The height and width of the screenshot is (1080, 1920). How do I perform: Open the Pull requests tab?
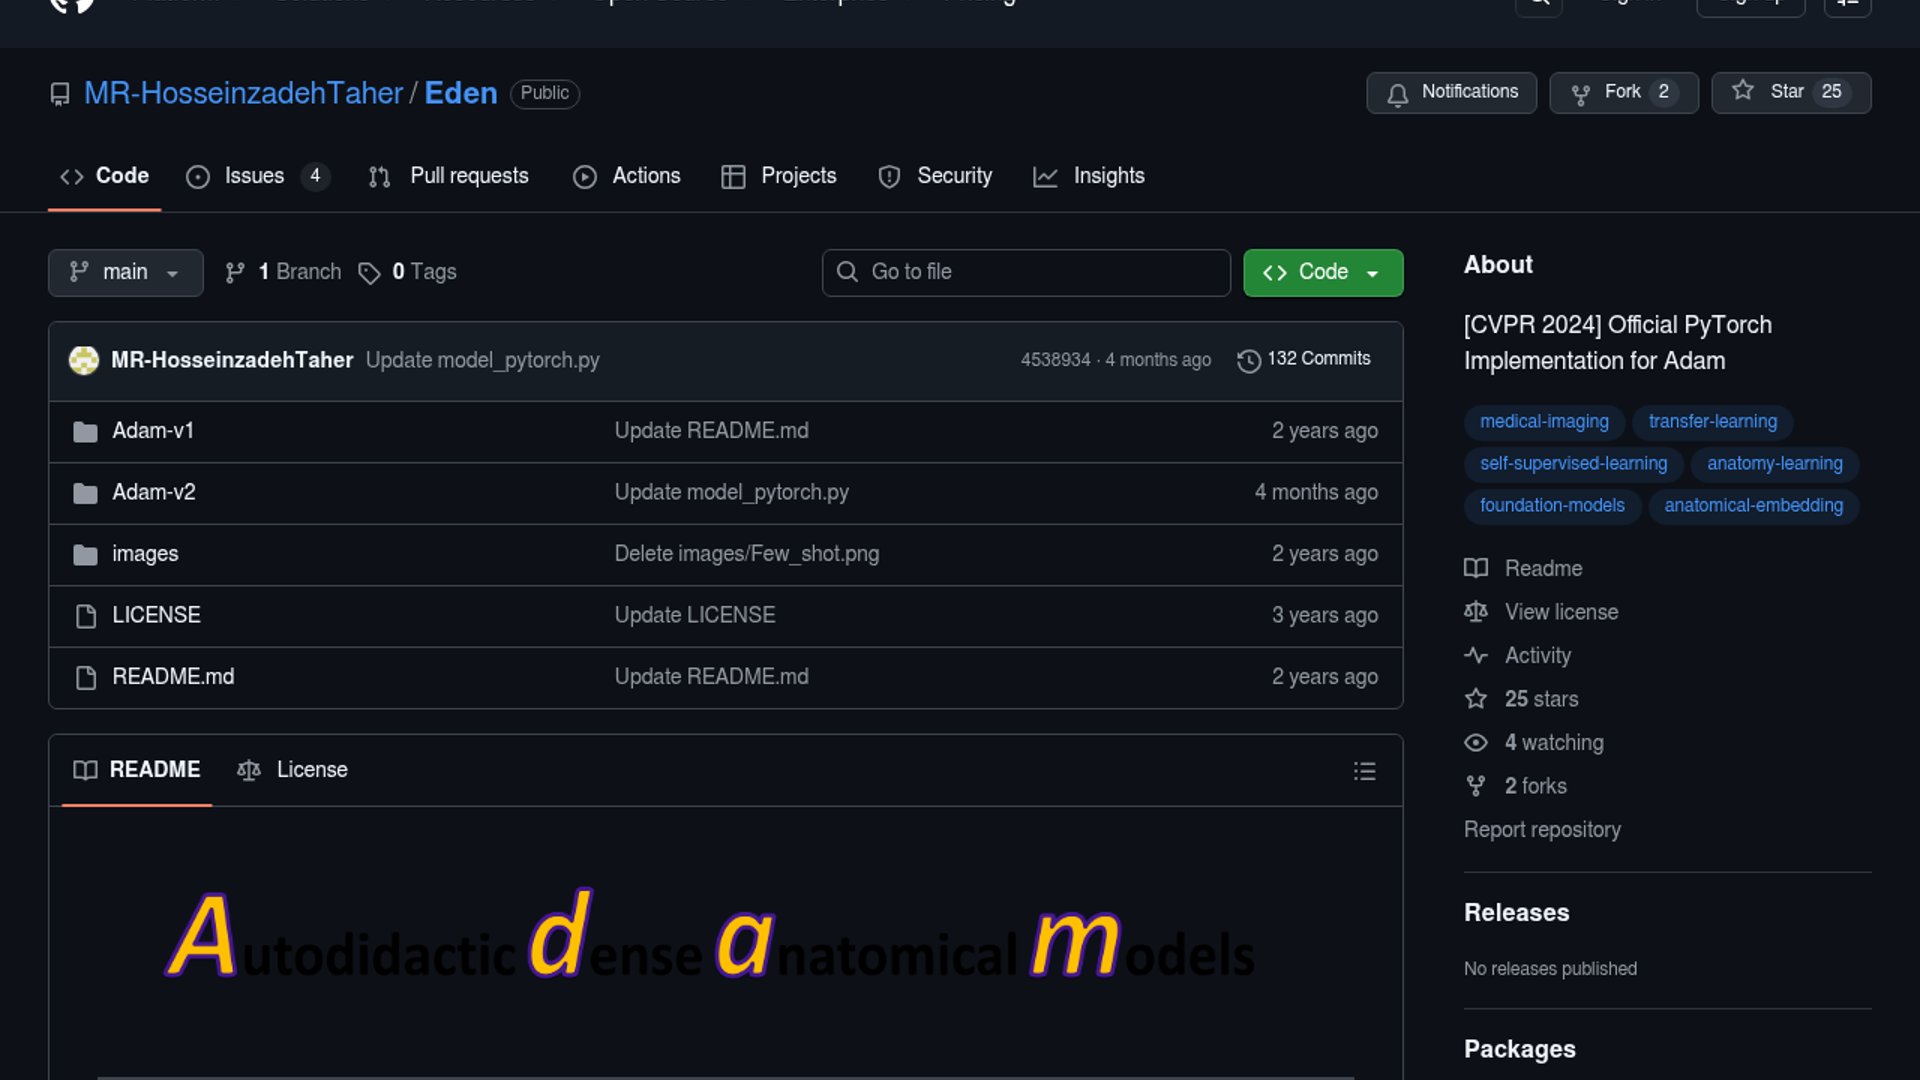pos(449,176)
